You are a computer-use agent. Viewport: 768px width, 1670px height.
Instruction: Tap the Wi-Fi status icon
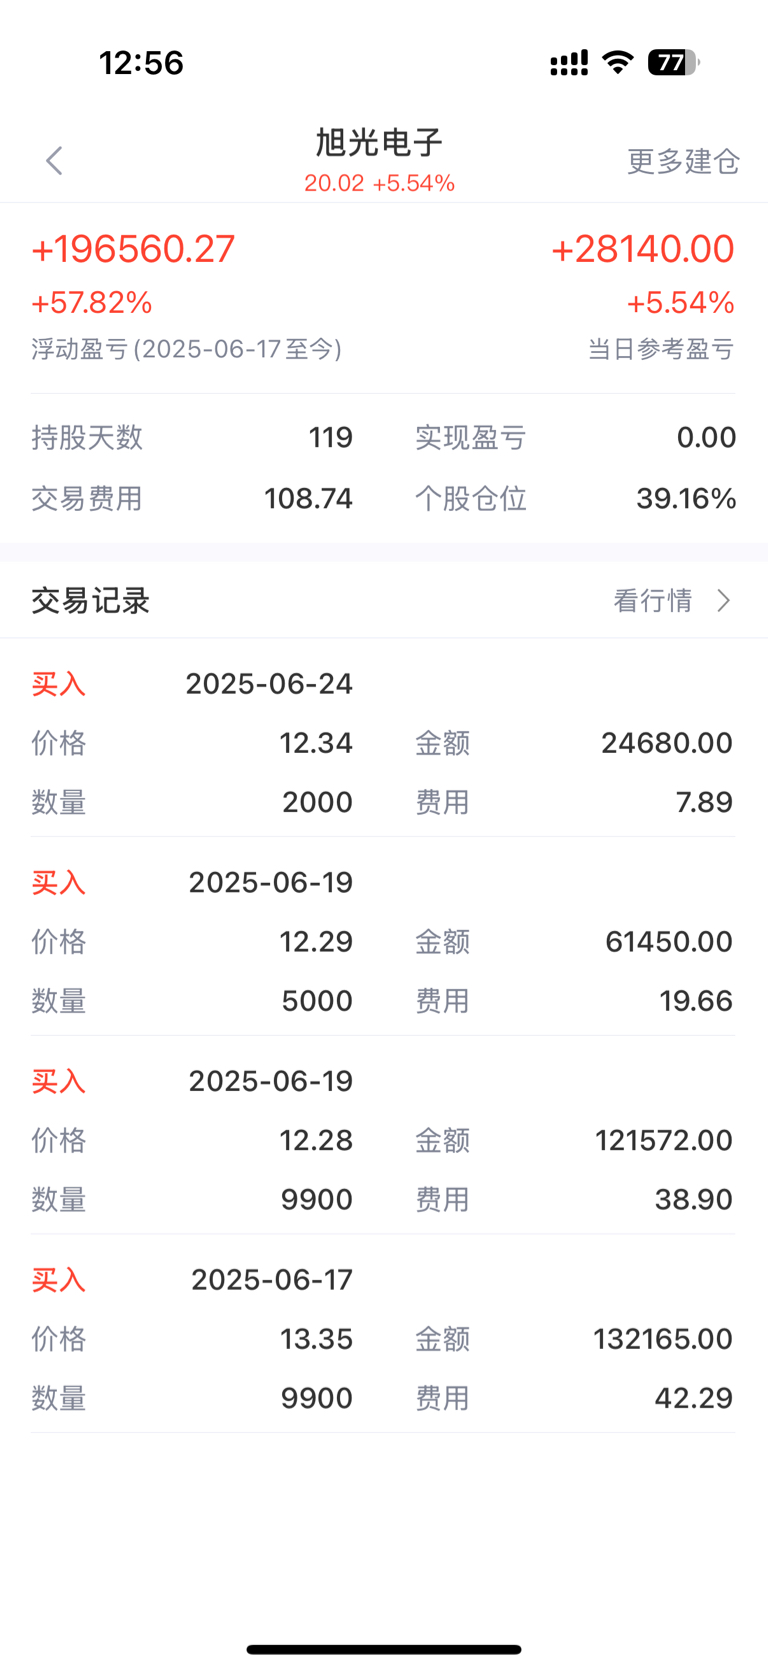(x=618, y=63)
